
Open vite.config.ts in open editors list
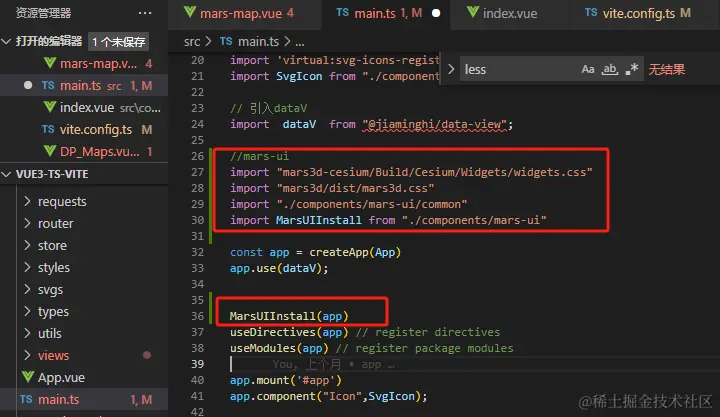pyautogui.click(x=84, y=130)
